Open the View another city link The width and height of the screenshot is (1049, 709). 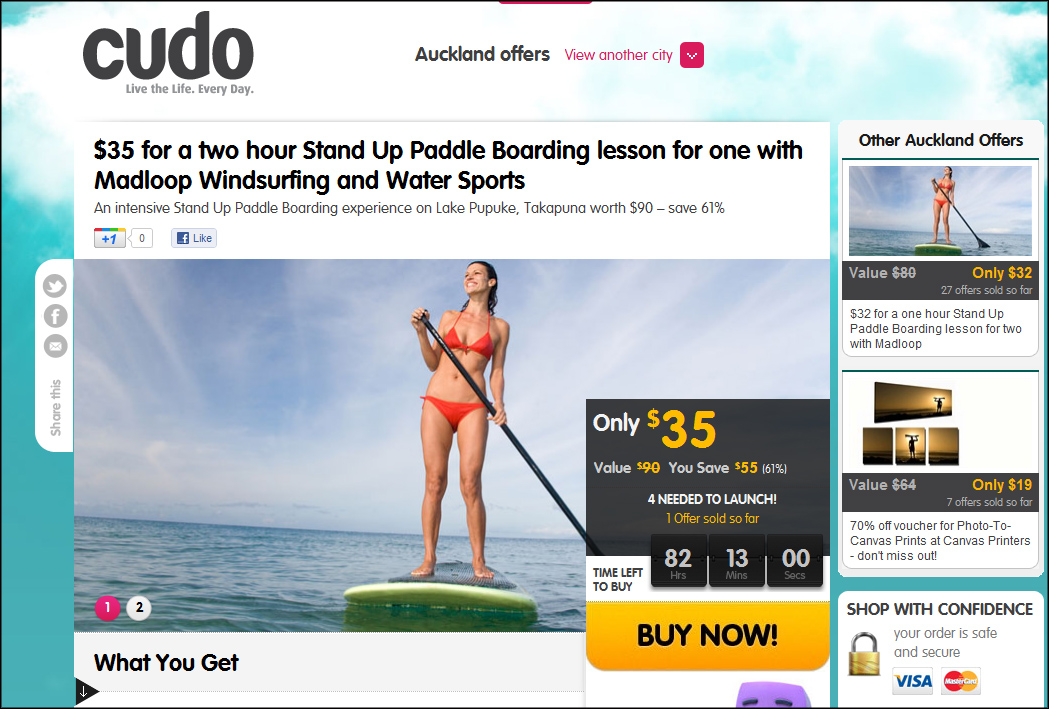(x=618, y=55)
